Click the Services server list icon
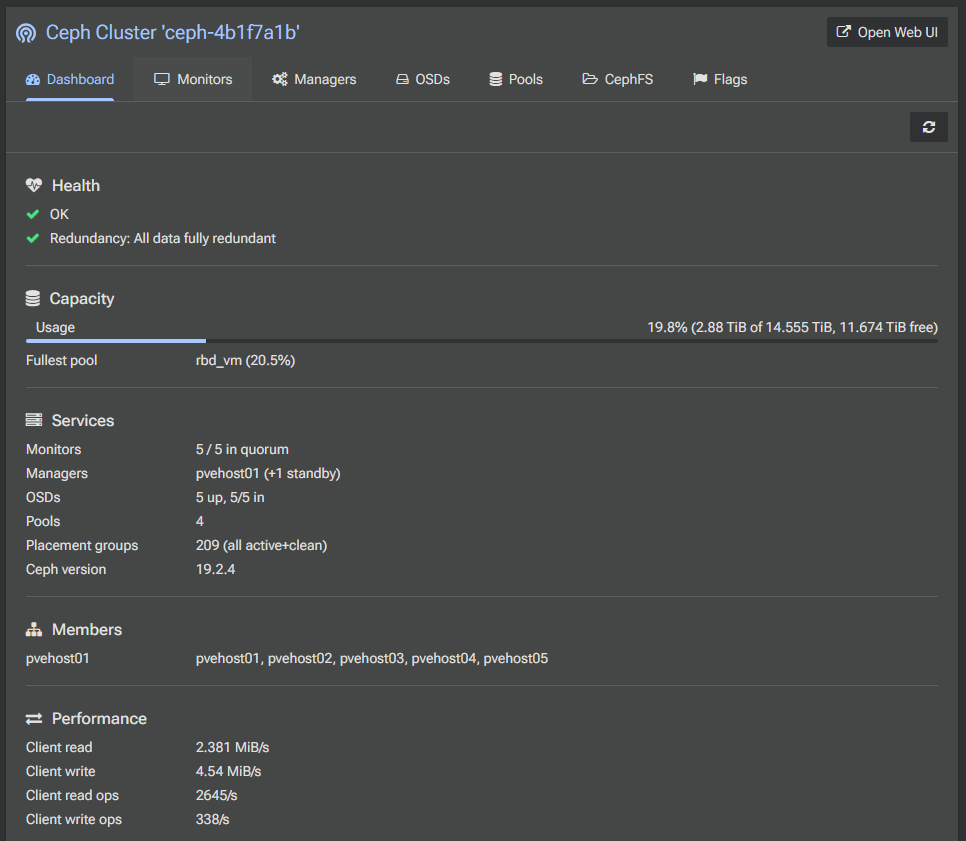966x841 pixels. pos(34,420)
